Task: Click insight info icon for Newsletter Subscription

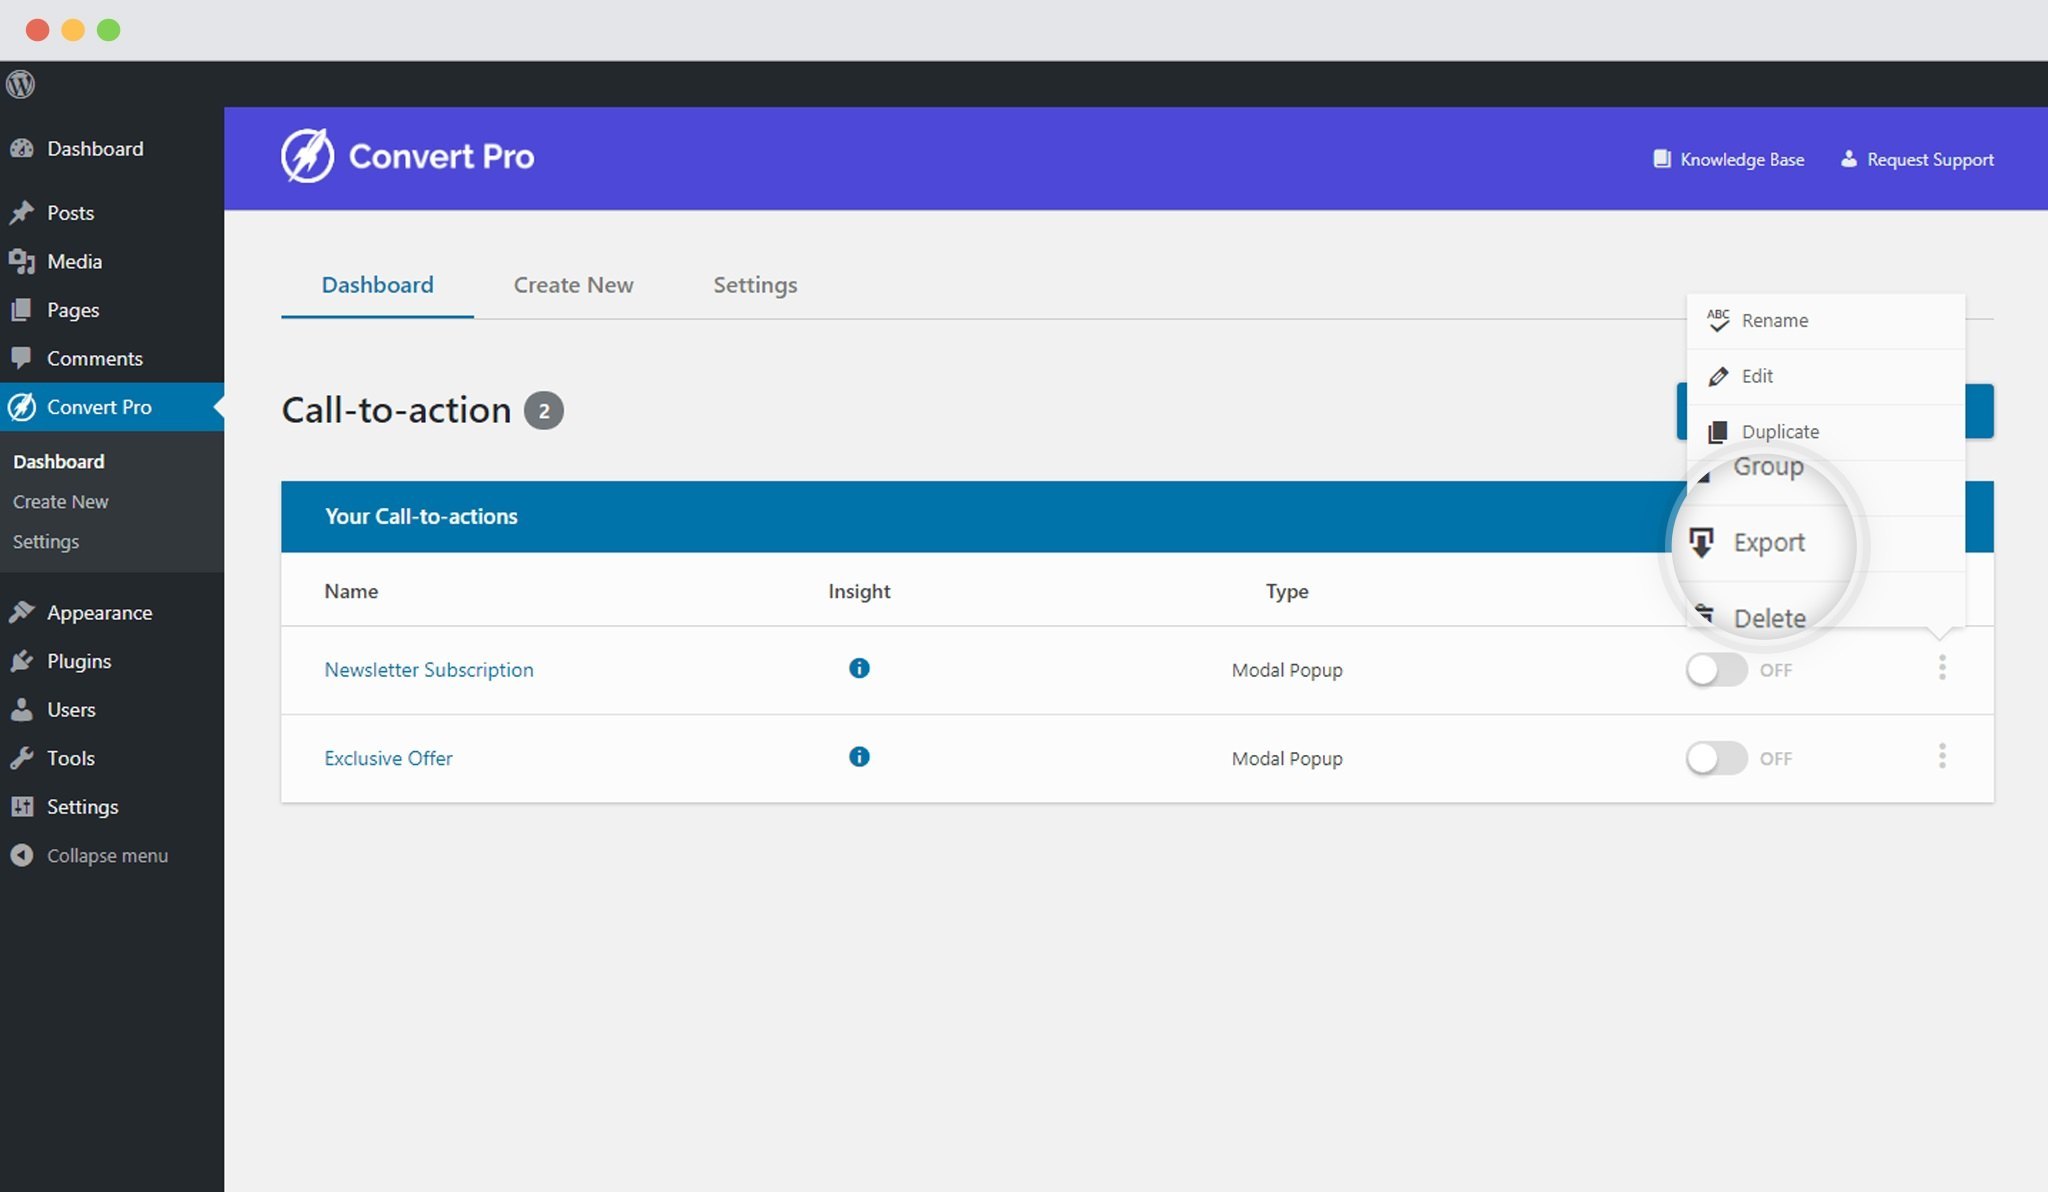Action: pos(859,668)
